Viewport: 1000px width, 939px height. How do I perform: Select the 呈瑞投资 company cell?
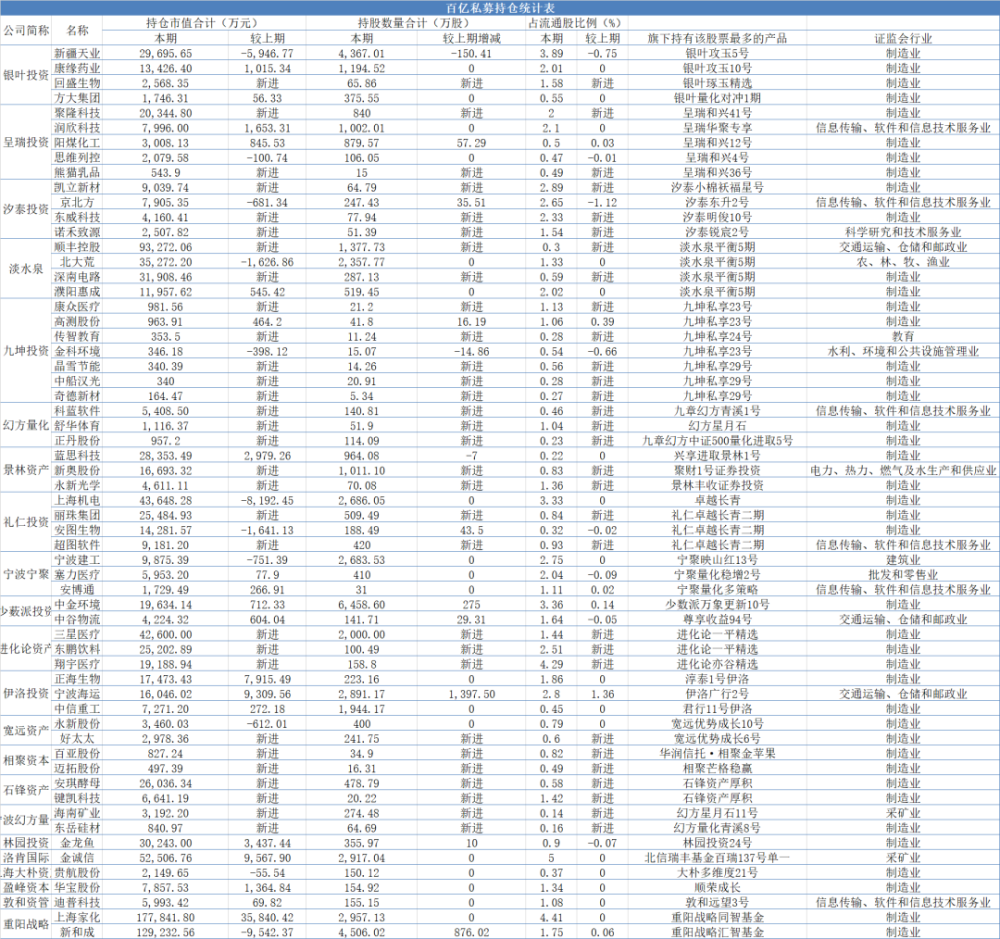(x=26, y=142)
